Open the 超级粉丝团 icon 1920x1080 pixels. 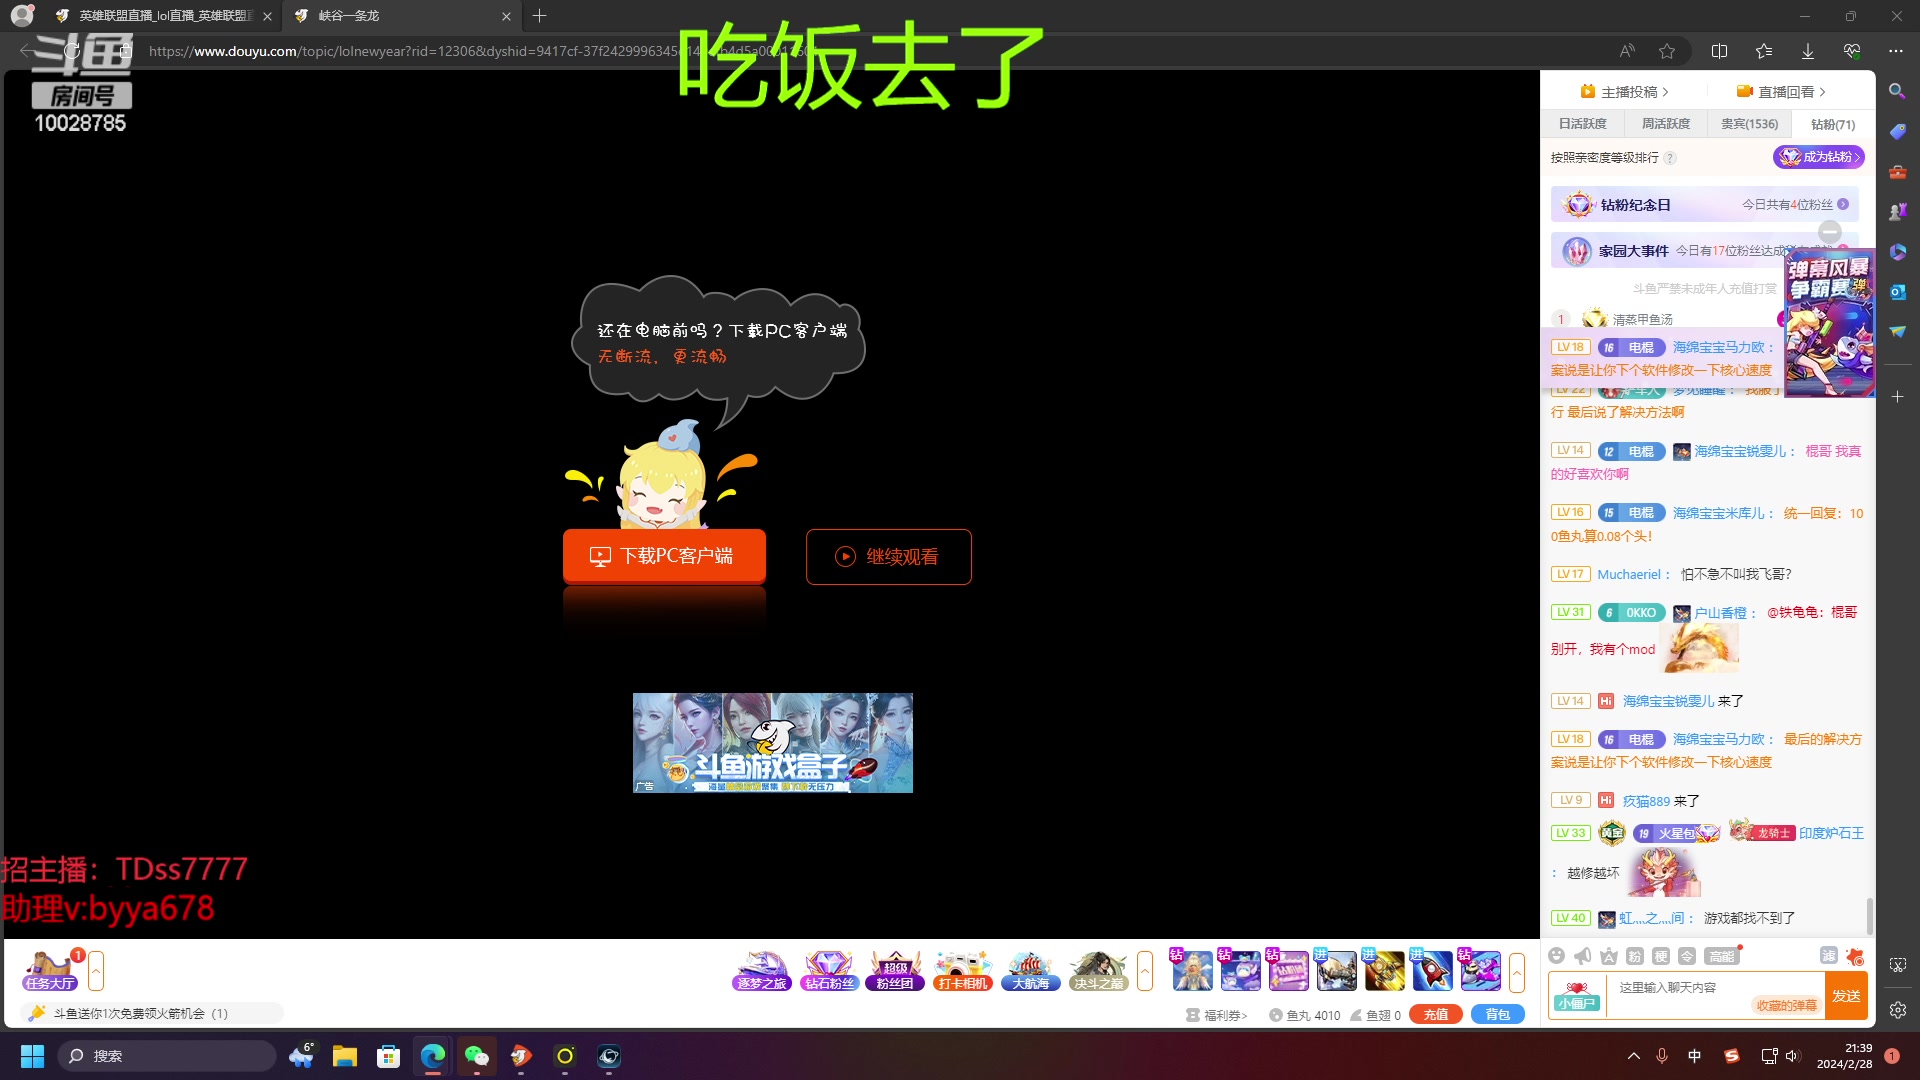click(895, 971)
